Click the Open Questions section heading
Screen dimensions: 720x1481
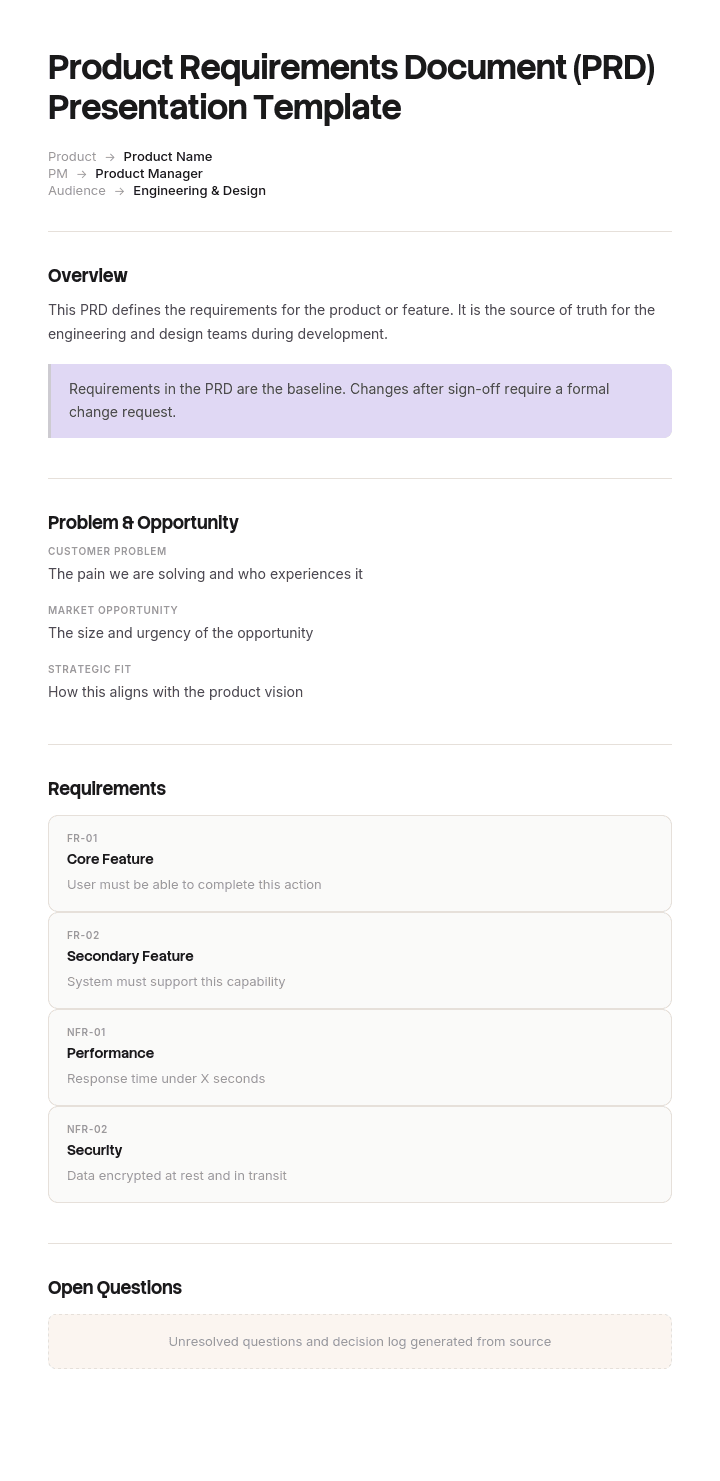[x=115, y=1288]
